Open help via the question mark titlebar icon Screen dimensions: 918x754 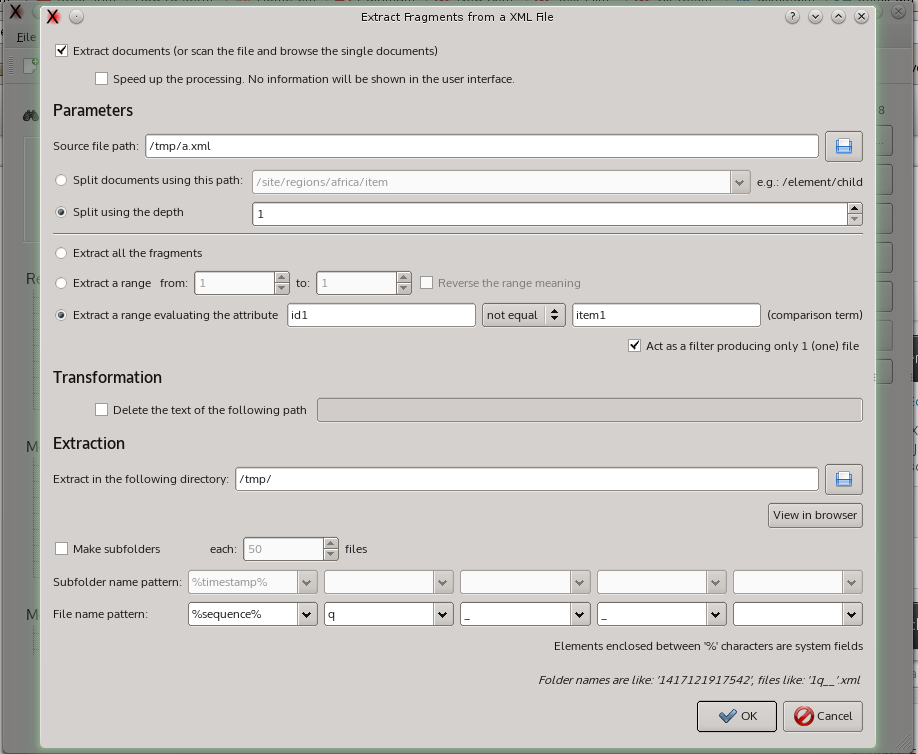[791, 17]
